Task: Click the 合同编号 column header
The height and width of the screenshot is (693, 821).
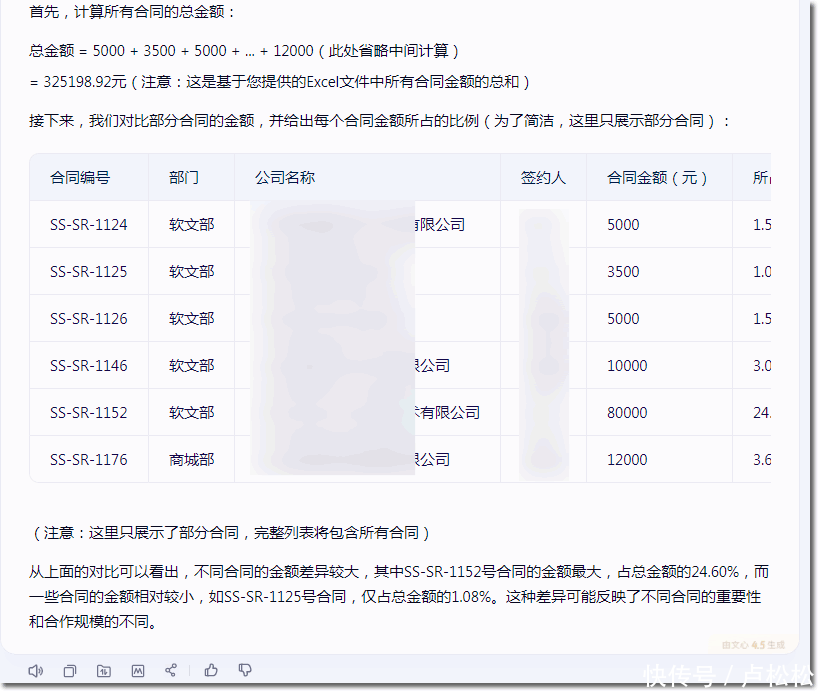Action: pyautogui.click(x=80, y=178)
